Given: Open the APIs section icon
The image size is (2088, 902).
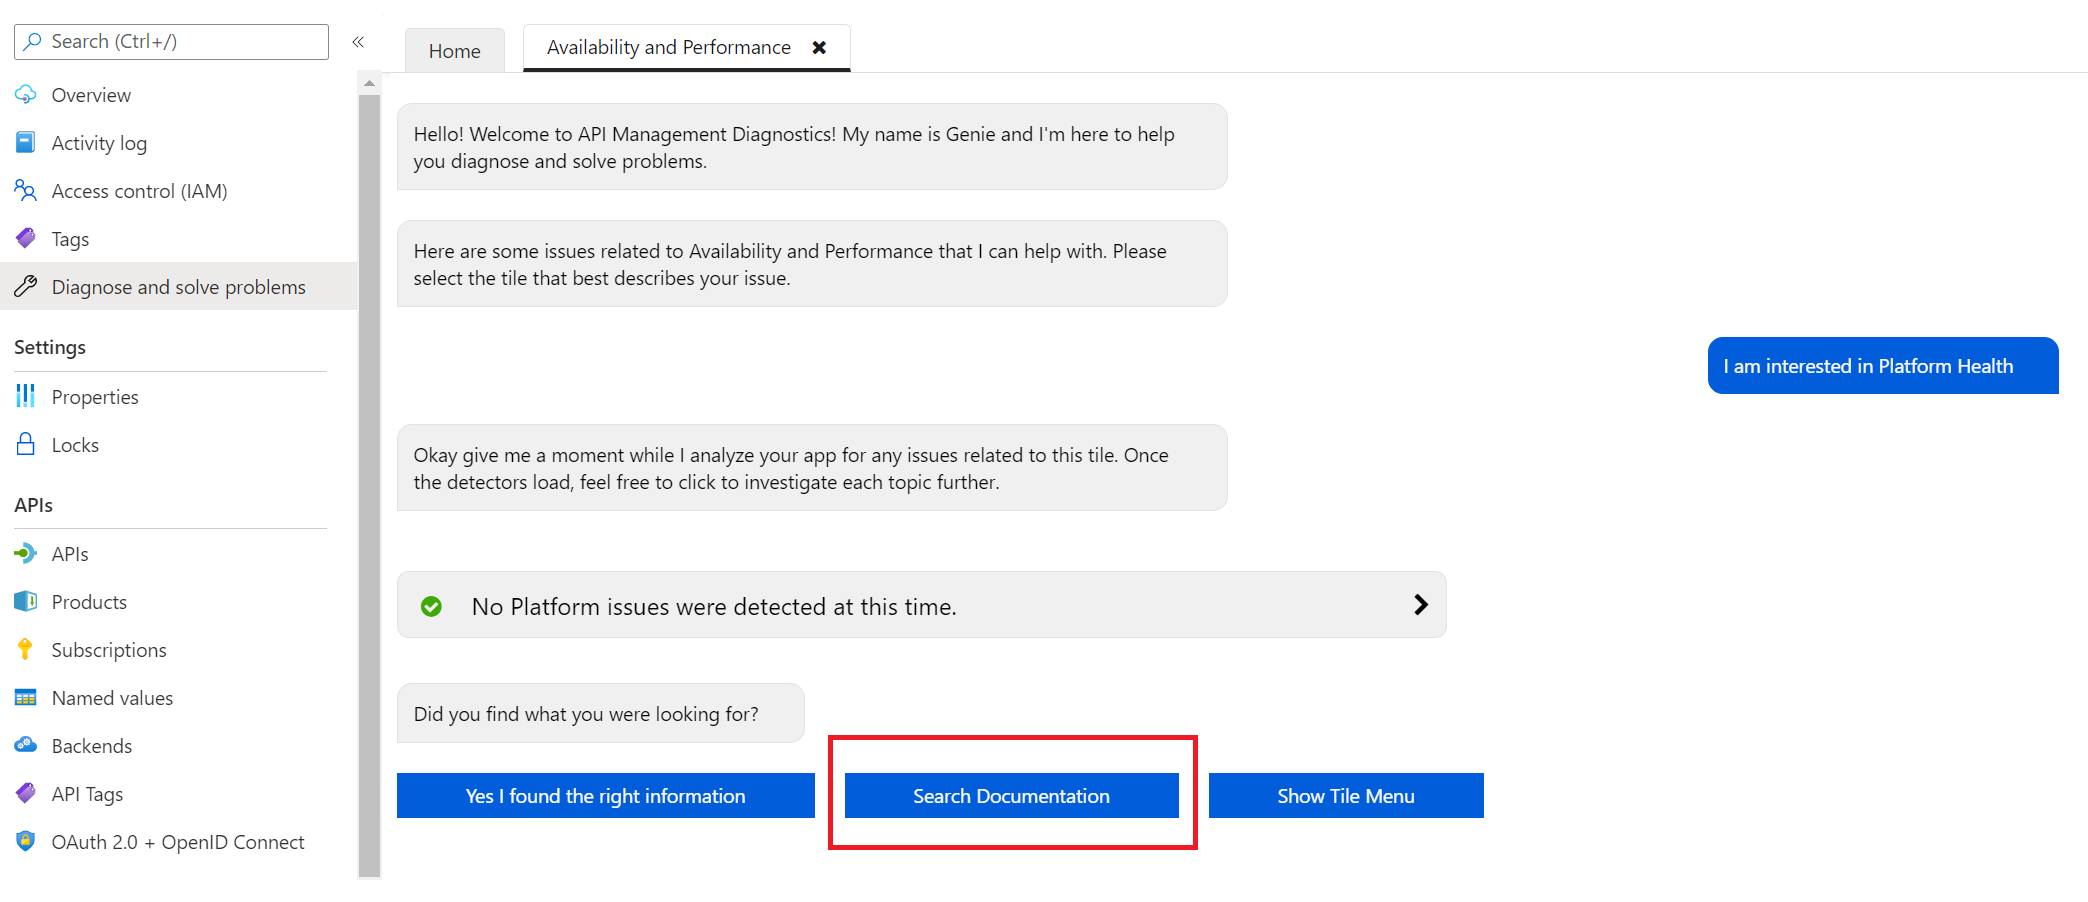Looking at the screenshot, I should 25,553.
